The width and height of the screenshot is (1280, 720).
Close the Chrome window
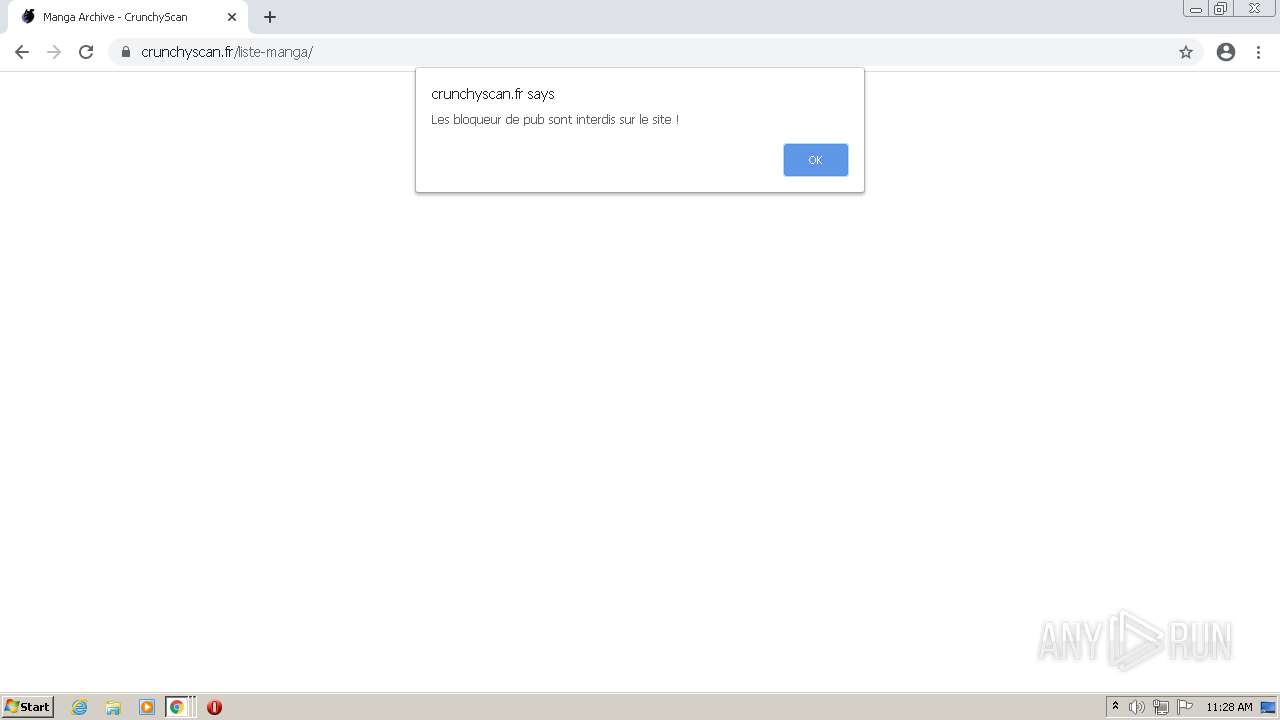(1255, 9)
